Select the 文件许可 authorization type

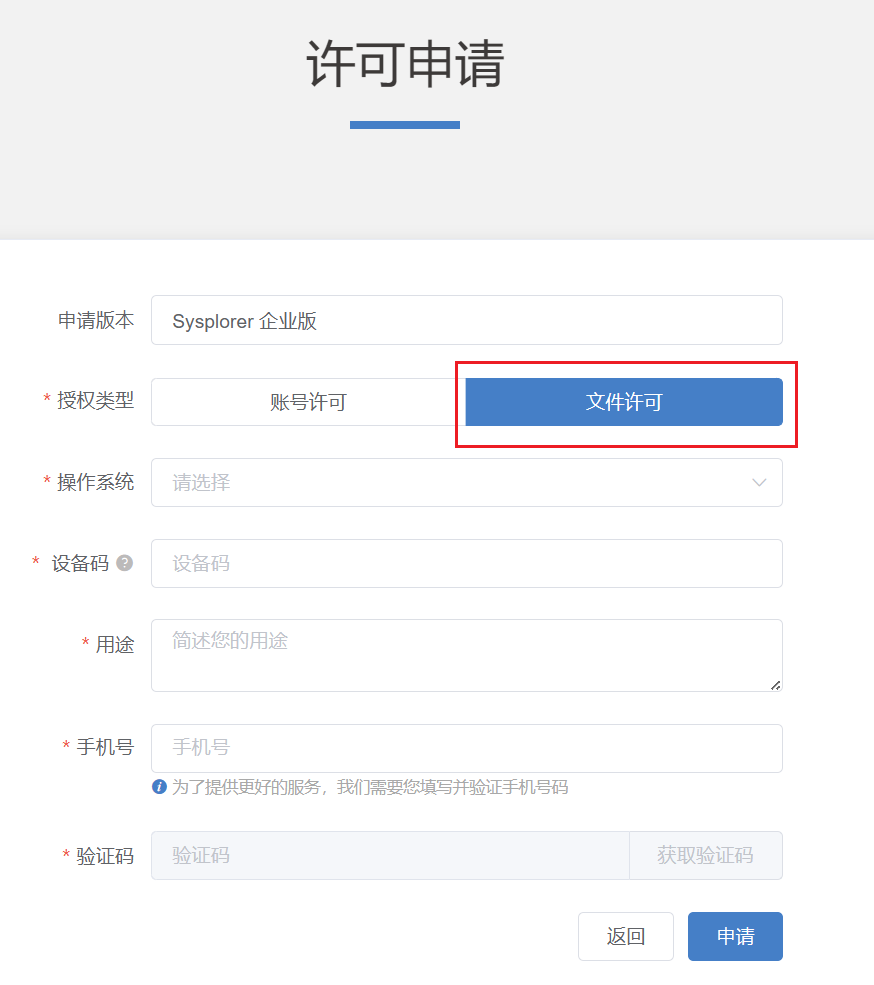[x=624, y=402]
